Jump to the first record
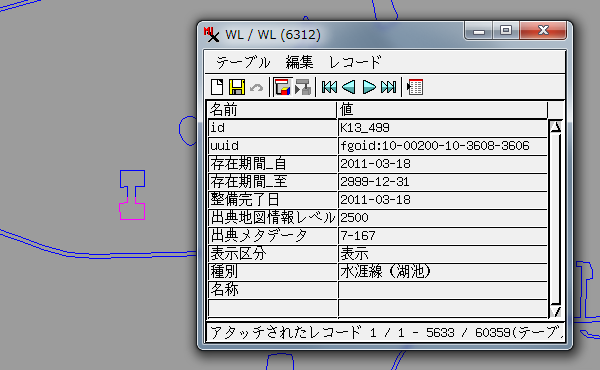Image resolution: width=600 pixels, height=370 pixels. 329,87
